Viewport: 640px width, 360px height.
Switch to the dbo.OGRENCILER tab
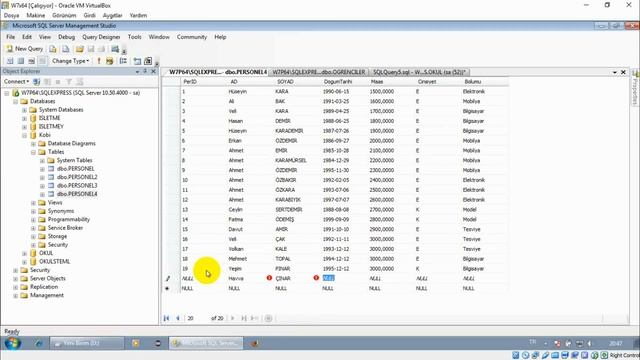[319, 72]
